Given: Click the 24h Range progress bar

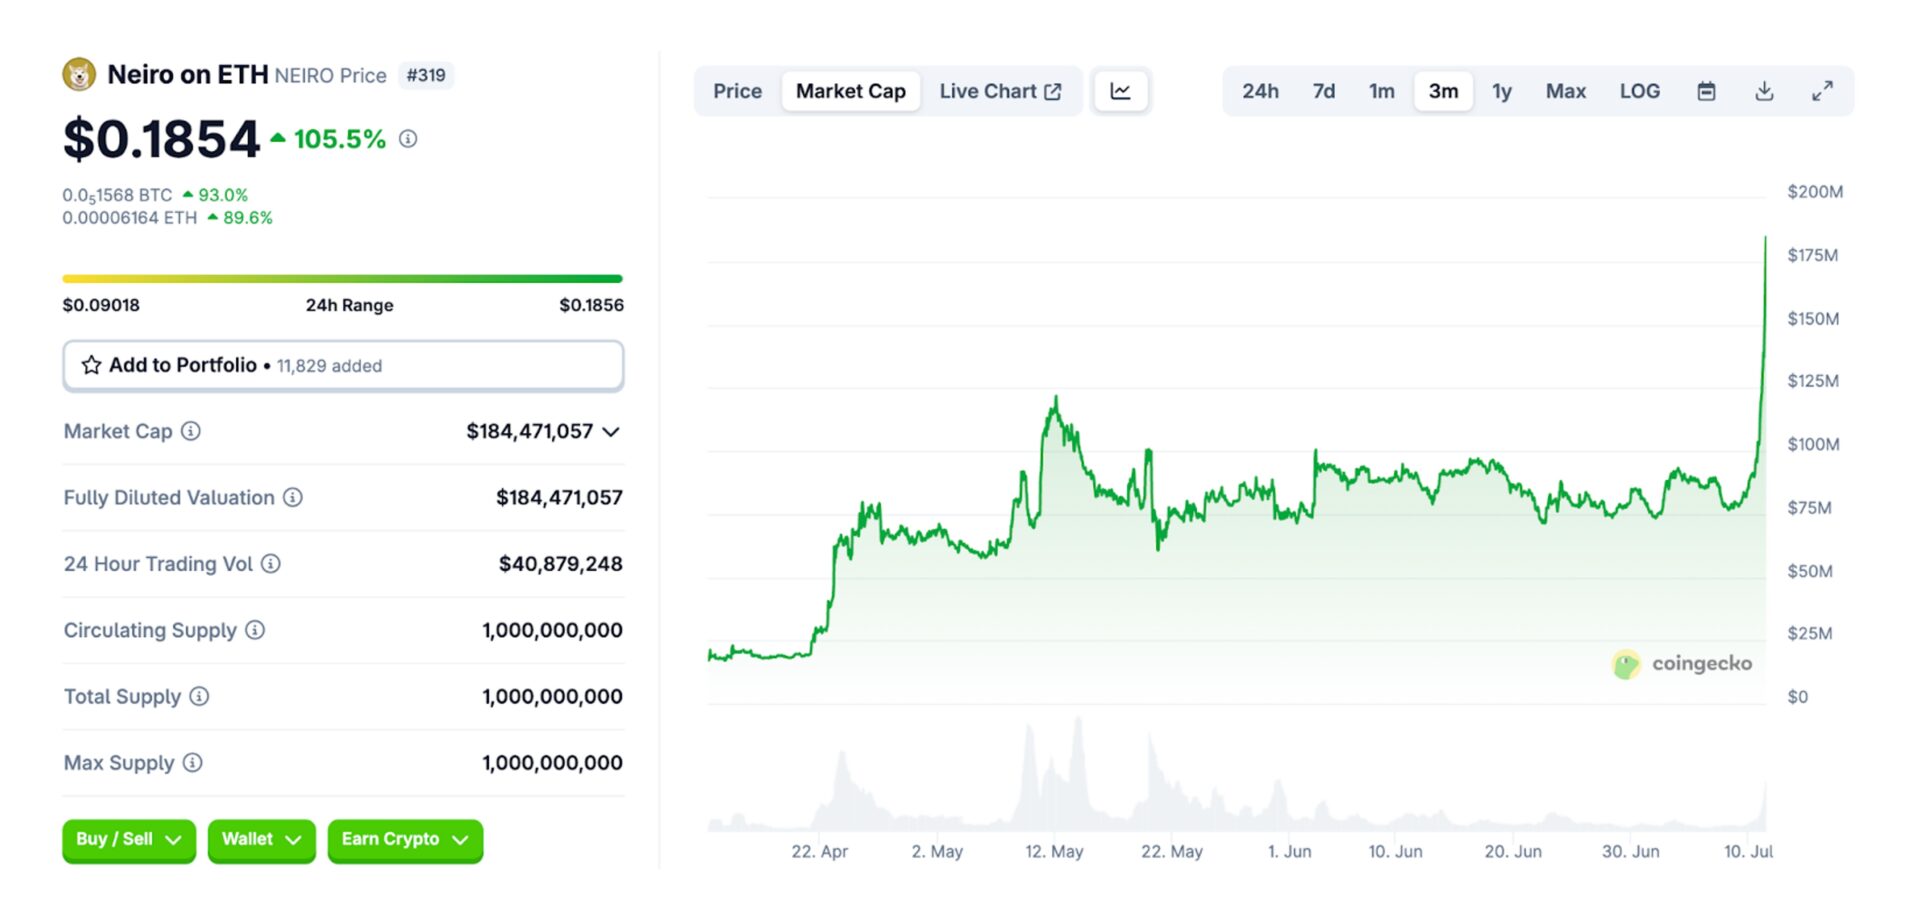Looking at the screenshot, I should click(x=343, y=279).
